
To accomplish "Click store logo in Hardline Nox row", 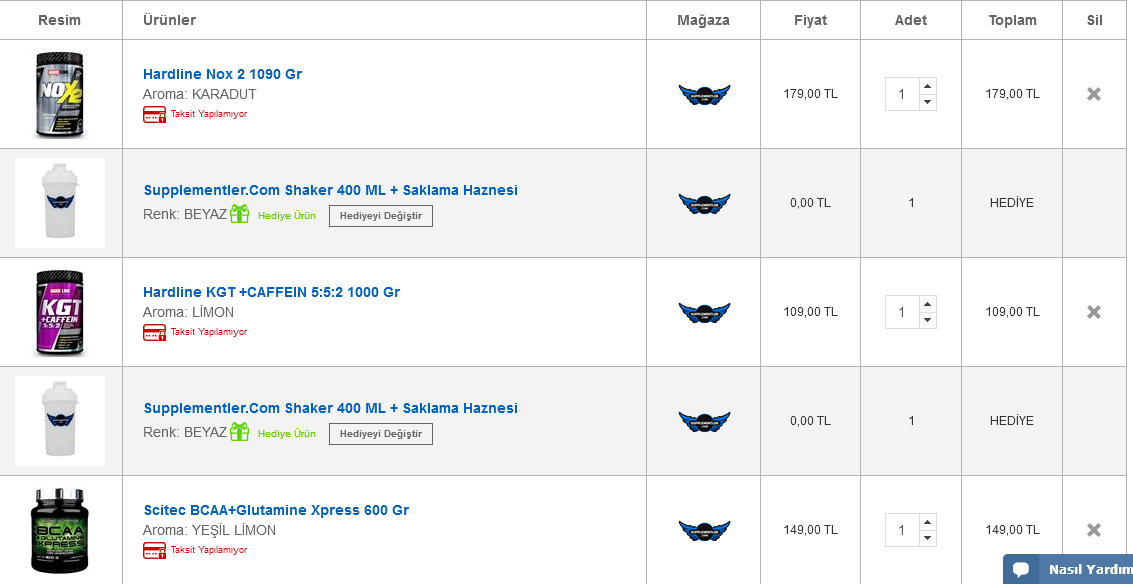I will tap(704, 95).
